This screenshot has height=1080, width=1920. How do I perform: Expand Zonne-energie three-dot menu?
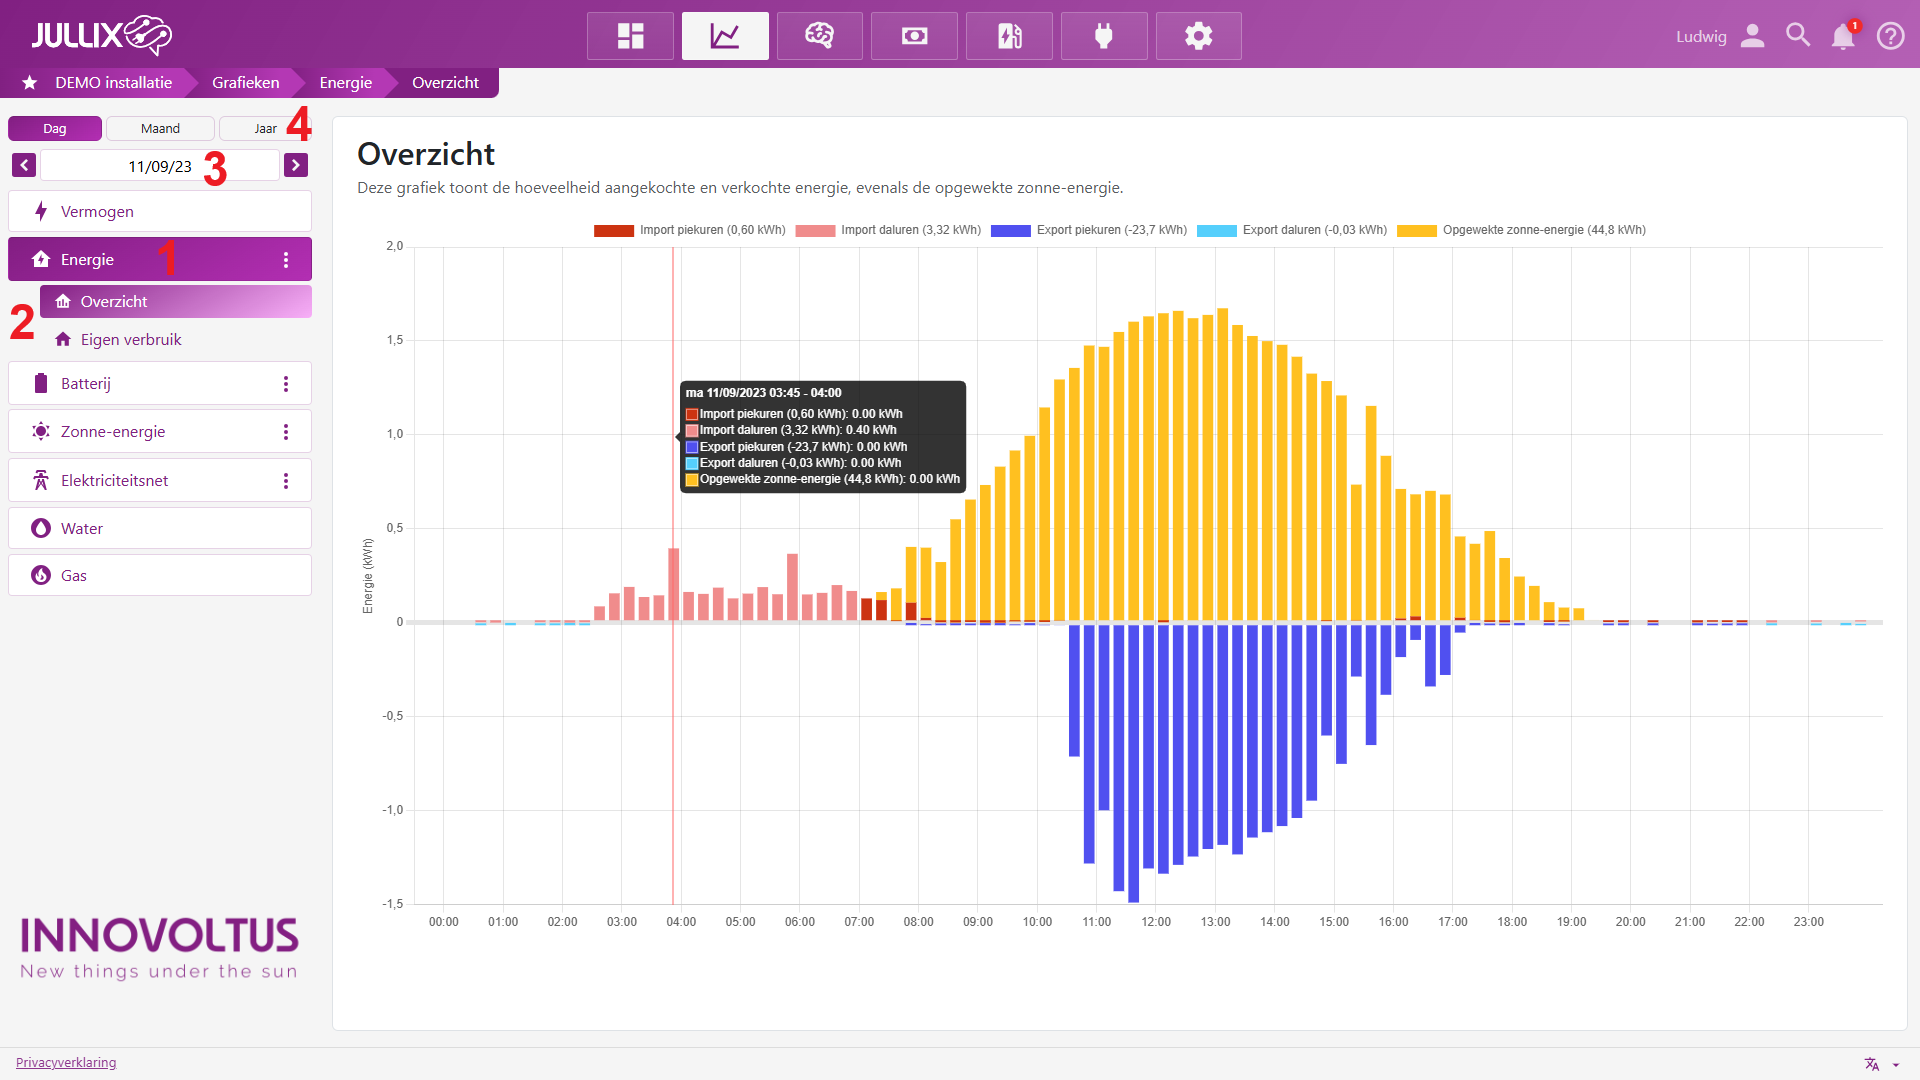coord(286,432)
